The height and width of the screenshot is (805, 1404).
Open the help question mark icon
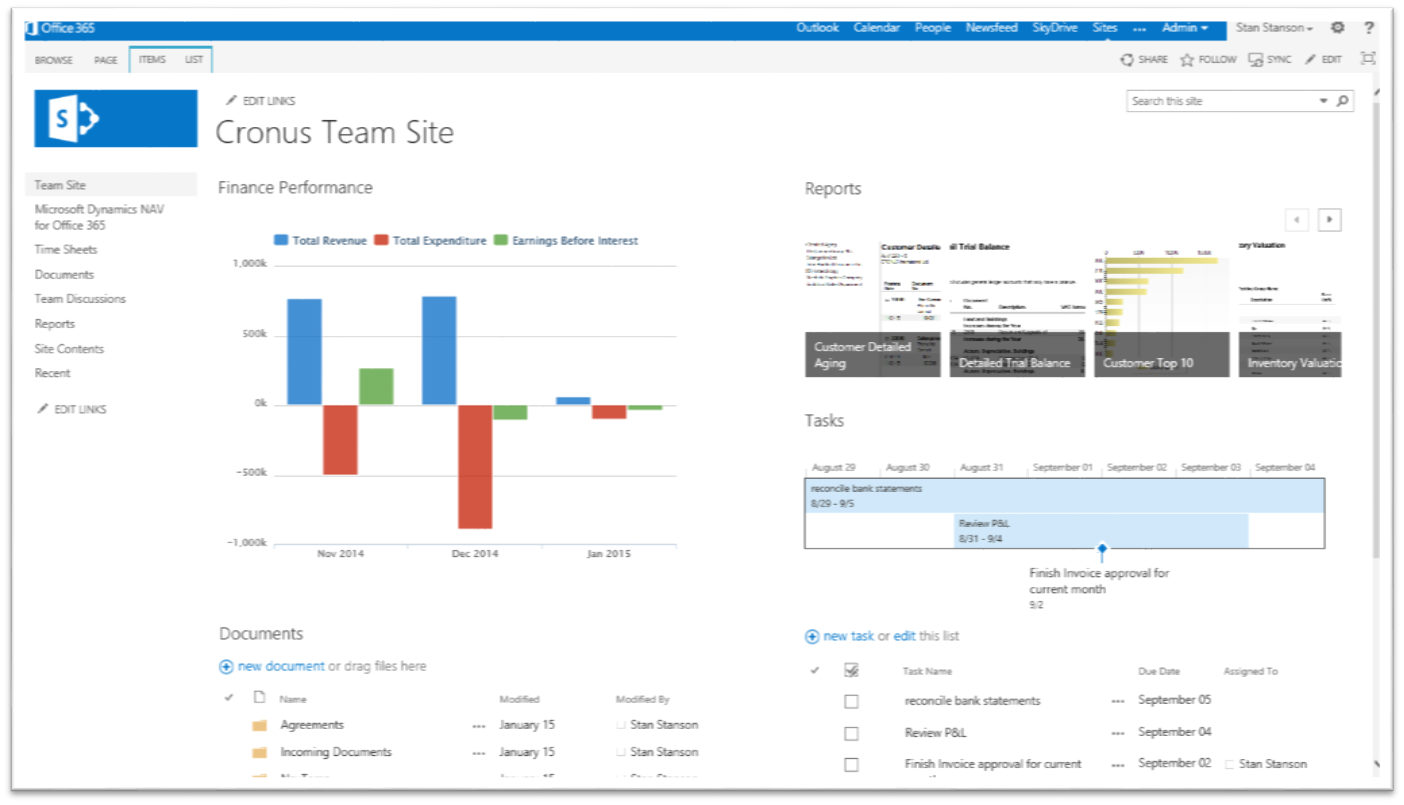[x=1369, y=28]
